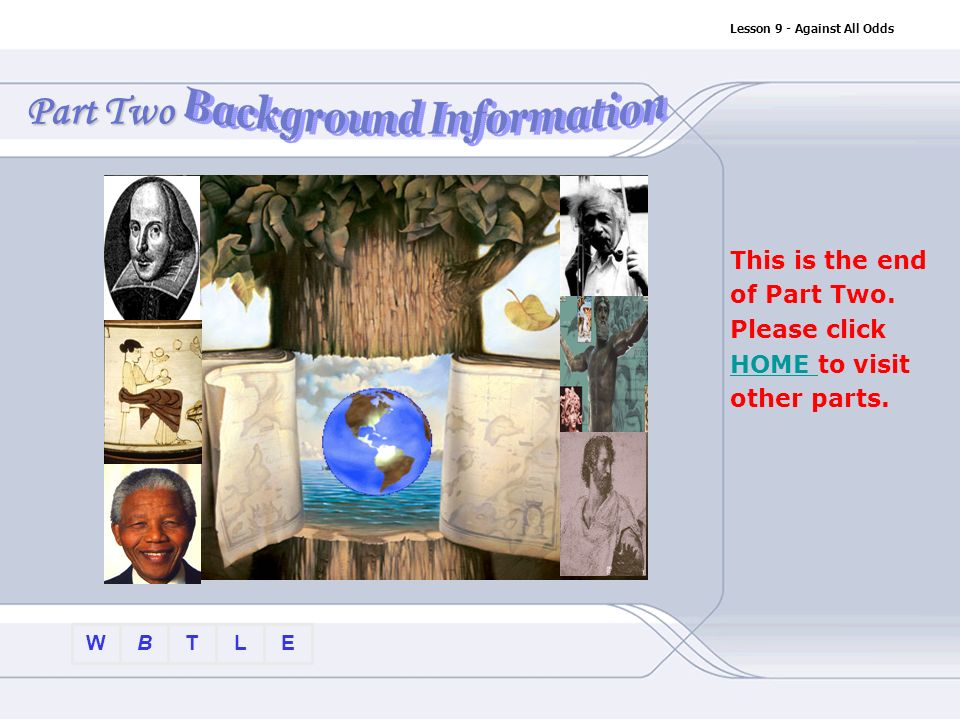Open the W navigation button
Image resolution: width=960 pixels, height=720 pixels.
[96, 643]
